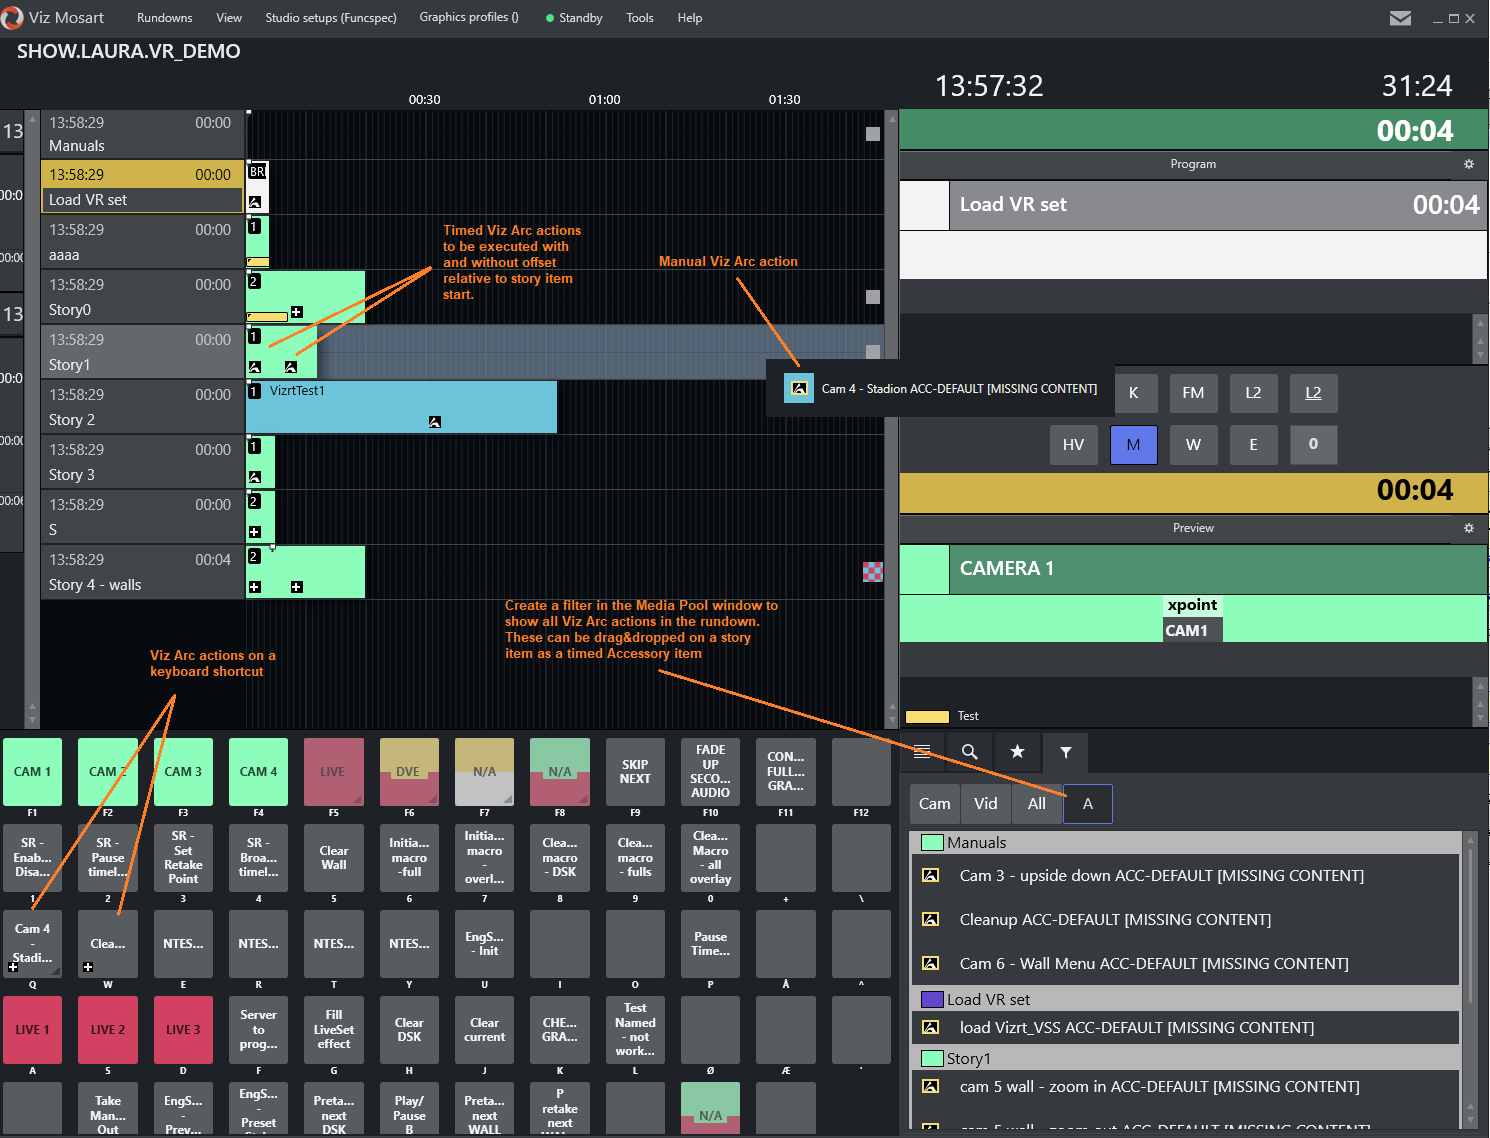Viewport: 1490px width, 1138px height.
Task: Open the Media Pool hamburger menu
Action: pyautogui.click(x=922, y=752)
